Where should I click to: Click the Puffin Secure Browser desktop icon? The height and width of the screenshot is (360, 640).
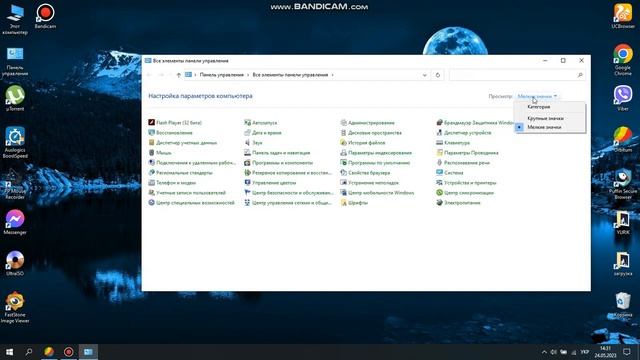point(623,184)
